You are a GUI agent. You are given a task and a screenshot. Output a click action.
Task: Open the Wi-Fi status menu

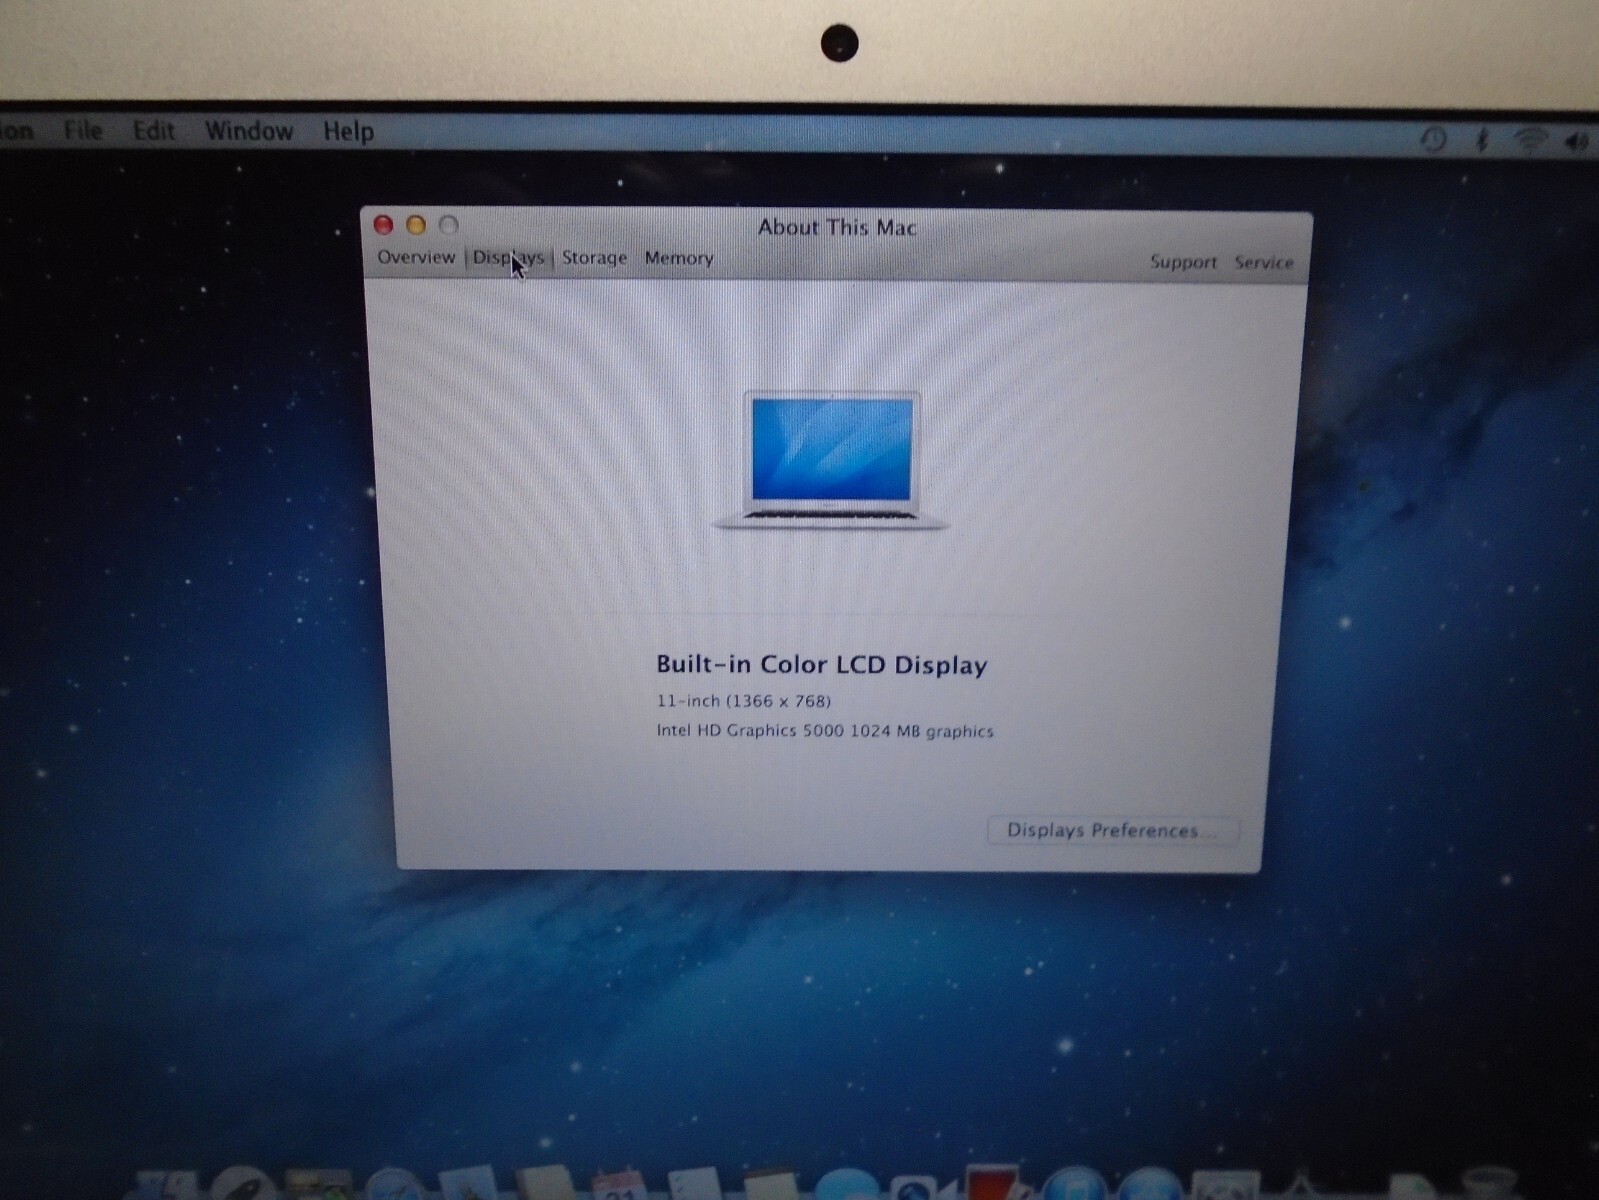pyautogui.click(x=1530, y=140)
